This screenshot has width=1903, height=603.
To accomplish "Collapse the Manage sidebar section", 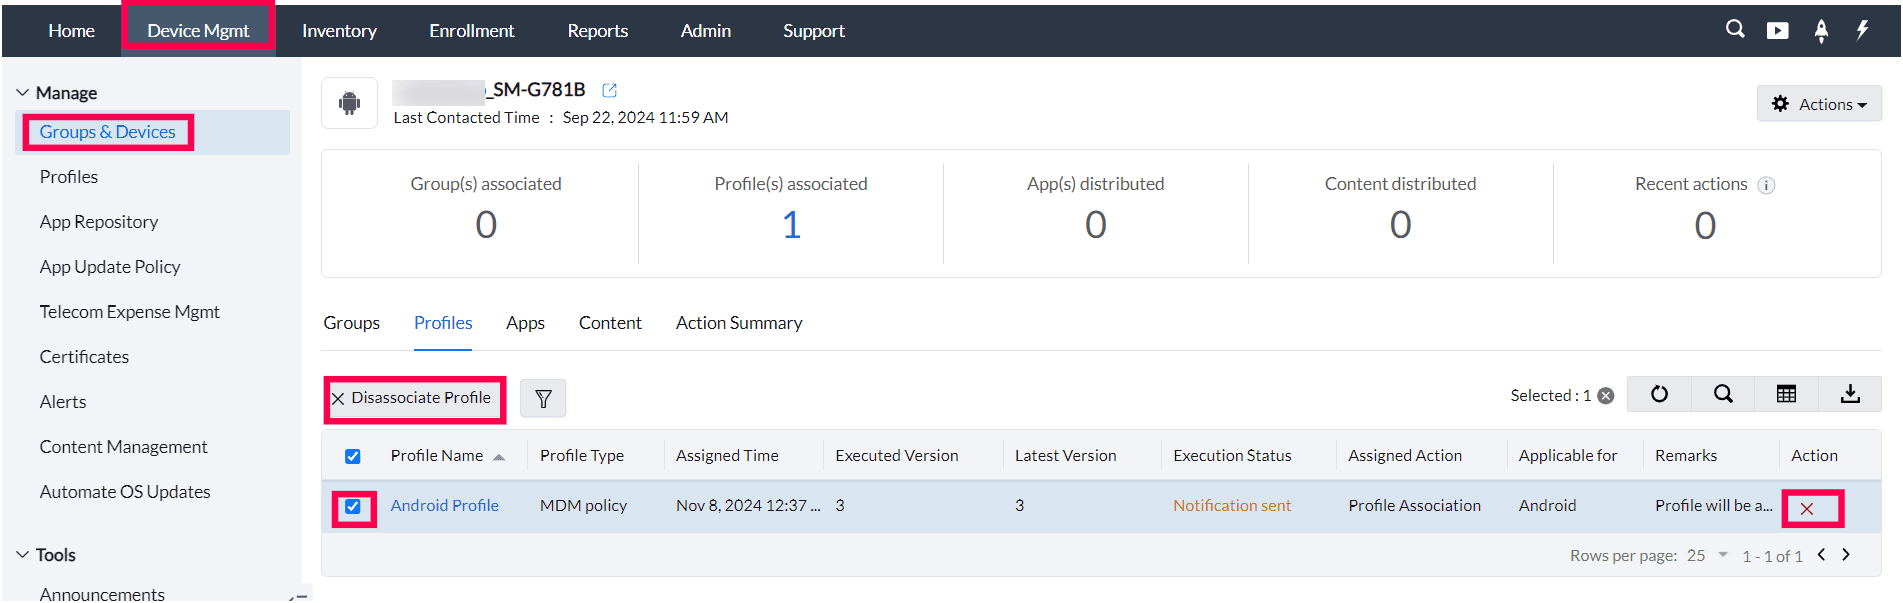I will pyautogui.click(x=23, y=93).
